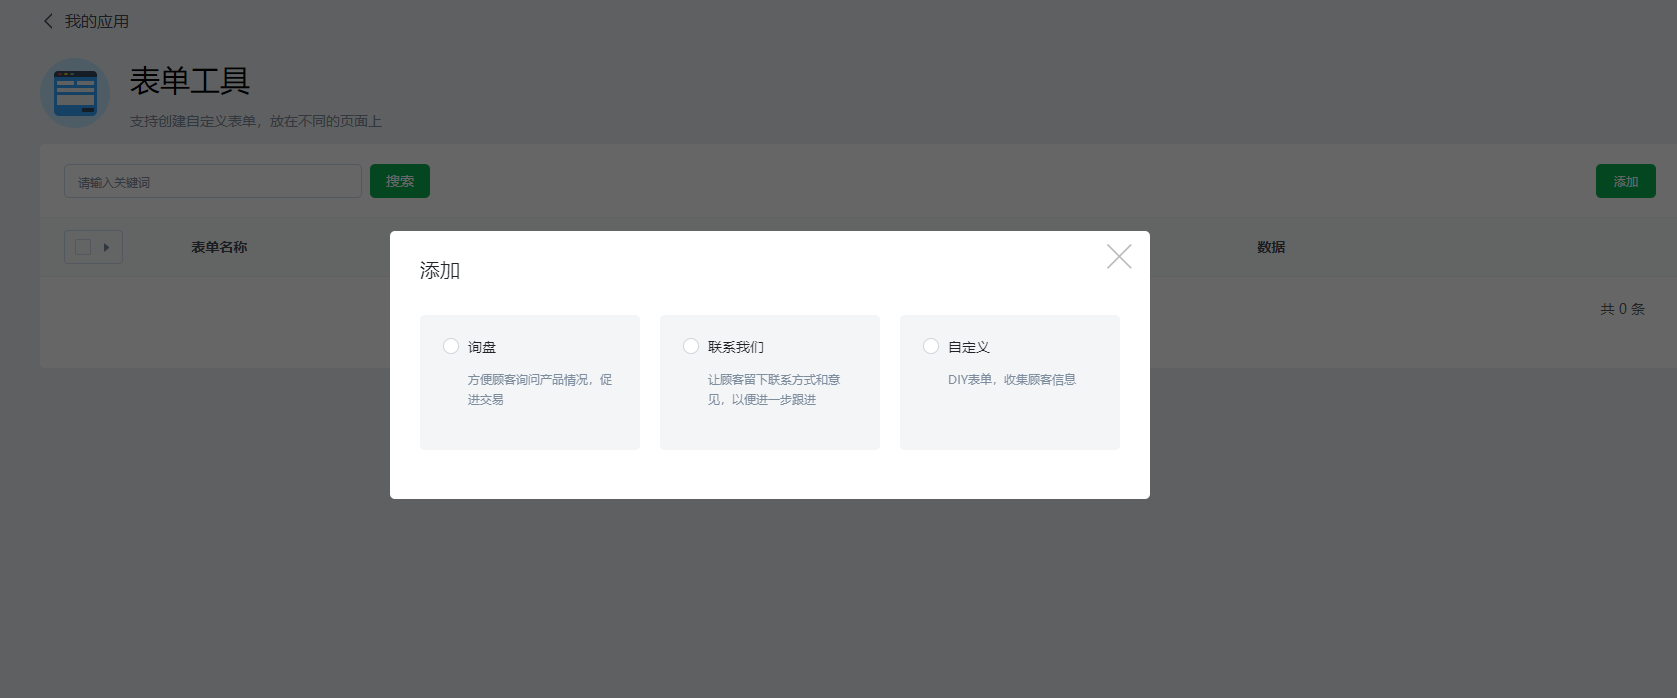Click the 数据 column header
Viewport: 1677px width, 698px height.
(x=1271, y=247)
